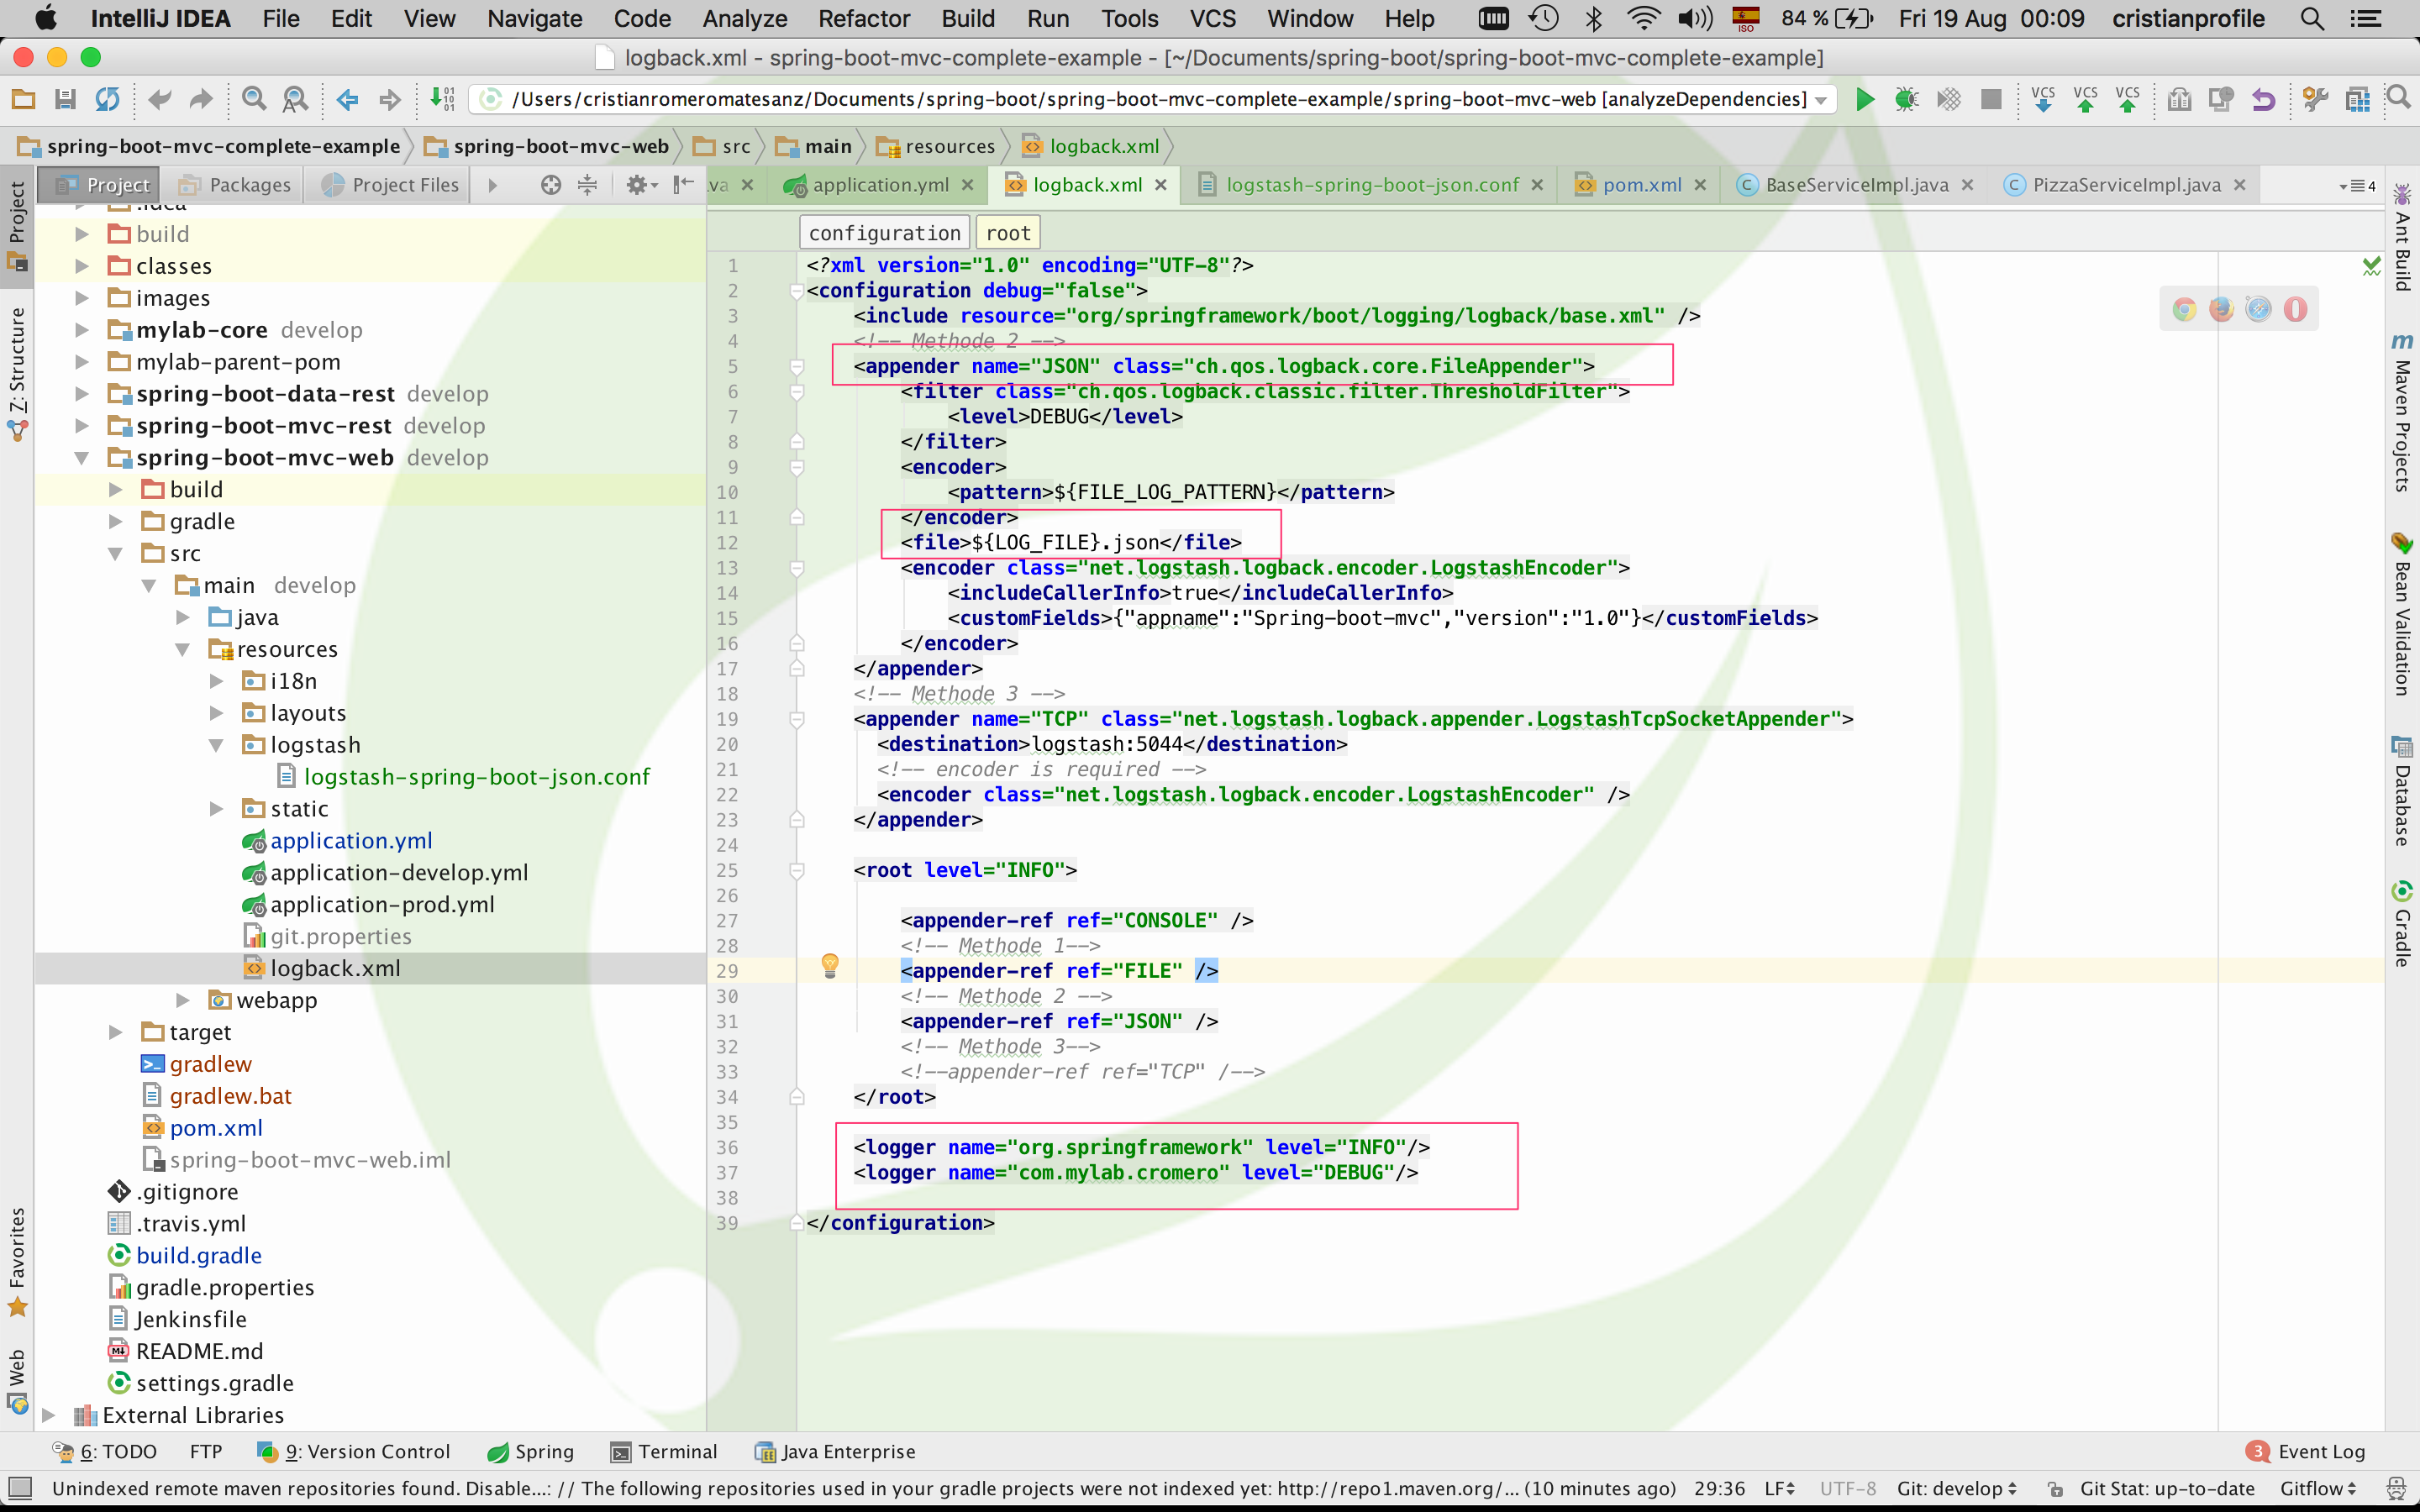Update project from VCS with blue arrow
The height and width of the screenshot is (1512, 2420).
point(2044,102)
